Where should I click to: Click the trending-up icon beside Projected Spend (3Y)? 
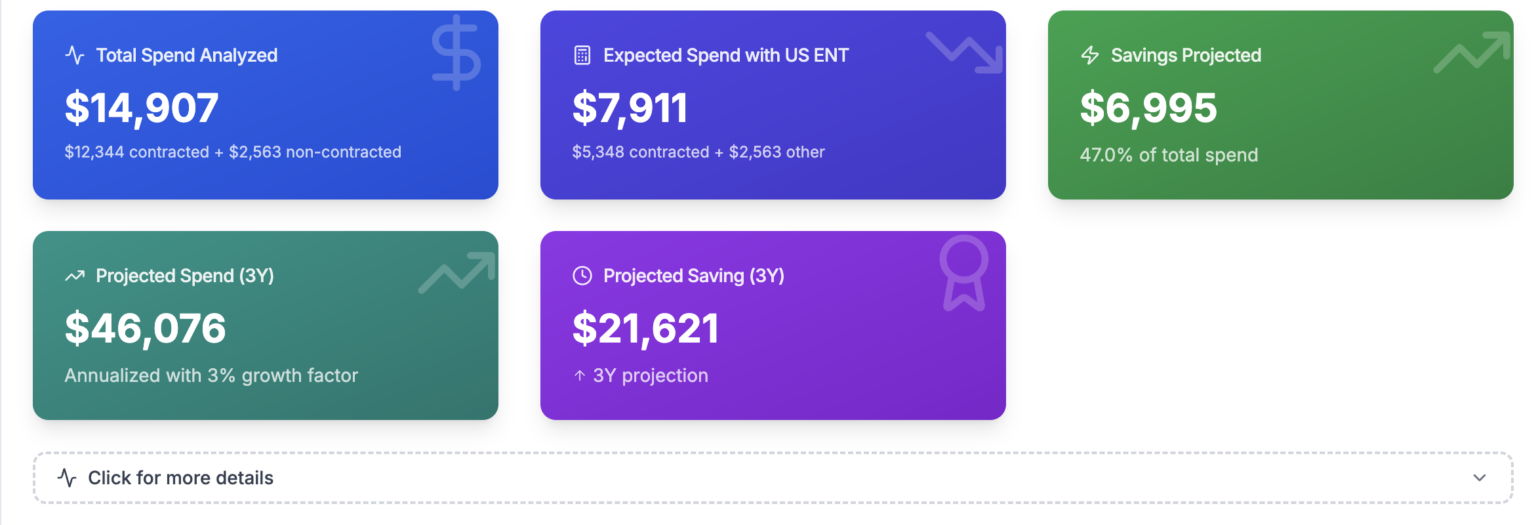point(75,276)
